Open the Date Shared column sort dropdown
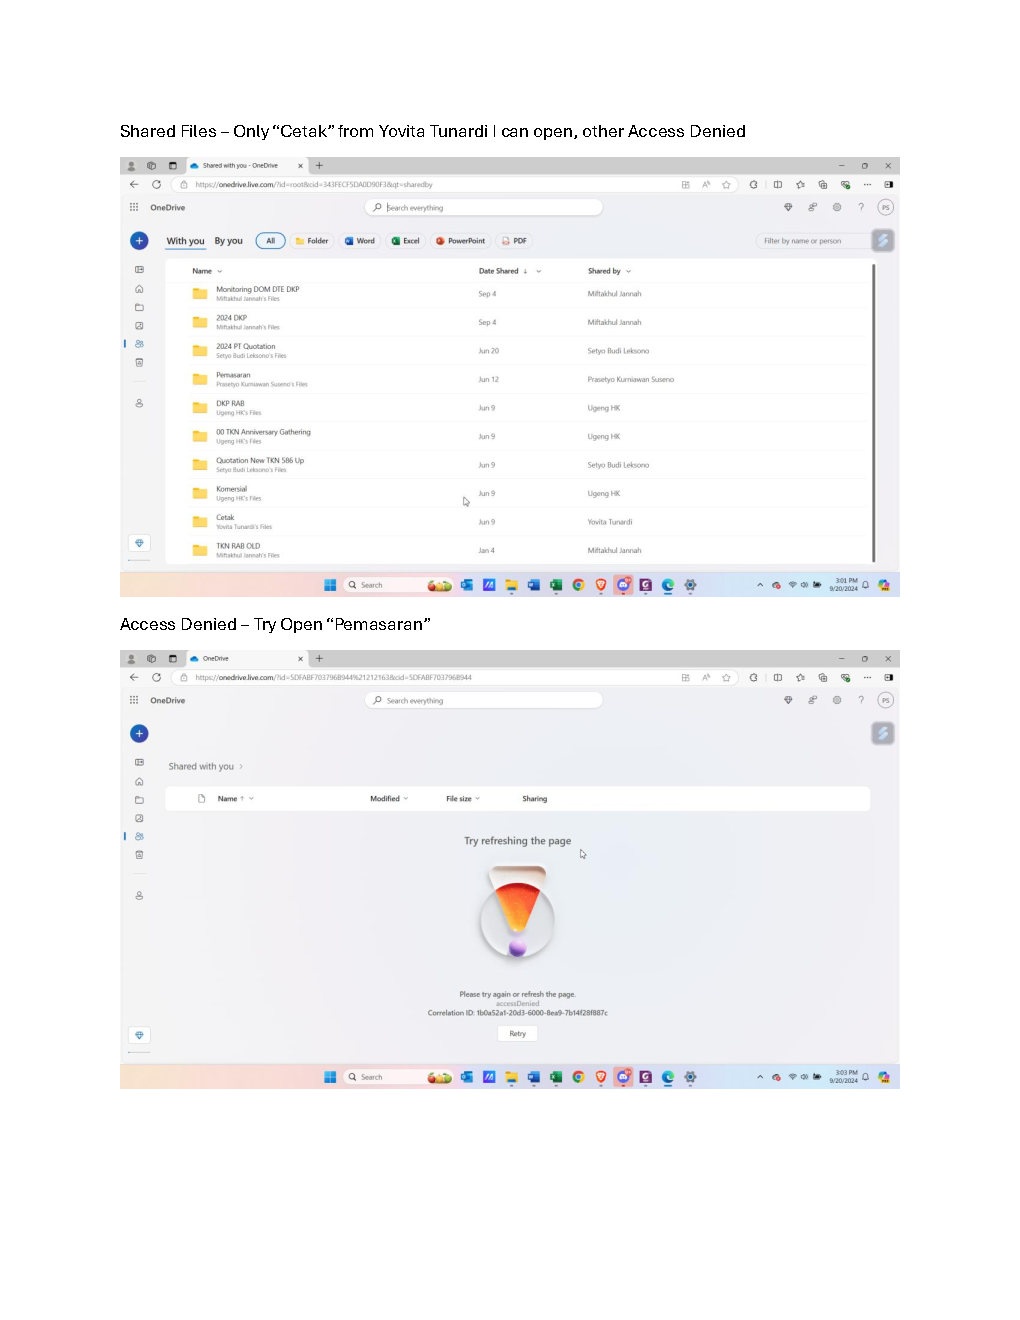This screenshot has height=1320, width=1020. (539, 271)
